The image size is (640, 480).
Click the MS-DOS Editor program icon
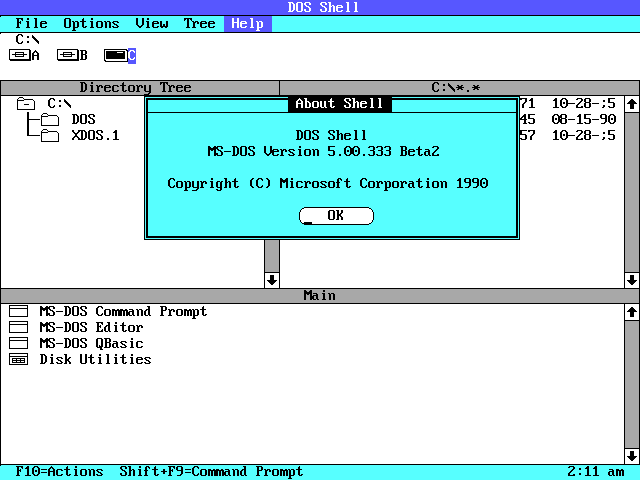coord(18,327)
